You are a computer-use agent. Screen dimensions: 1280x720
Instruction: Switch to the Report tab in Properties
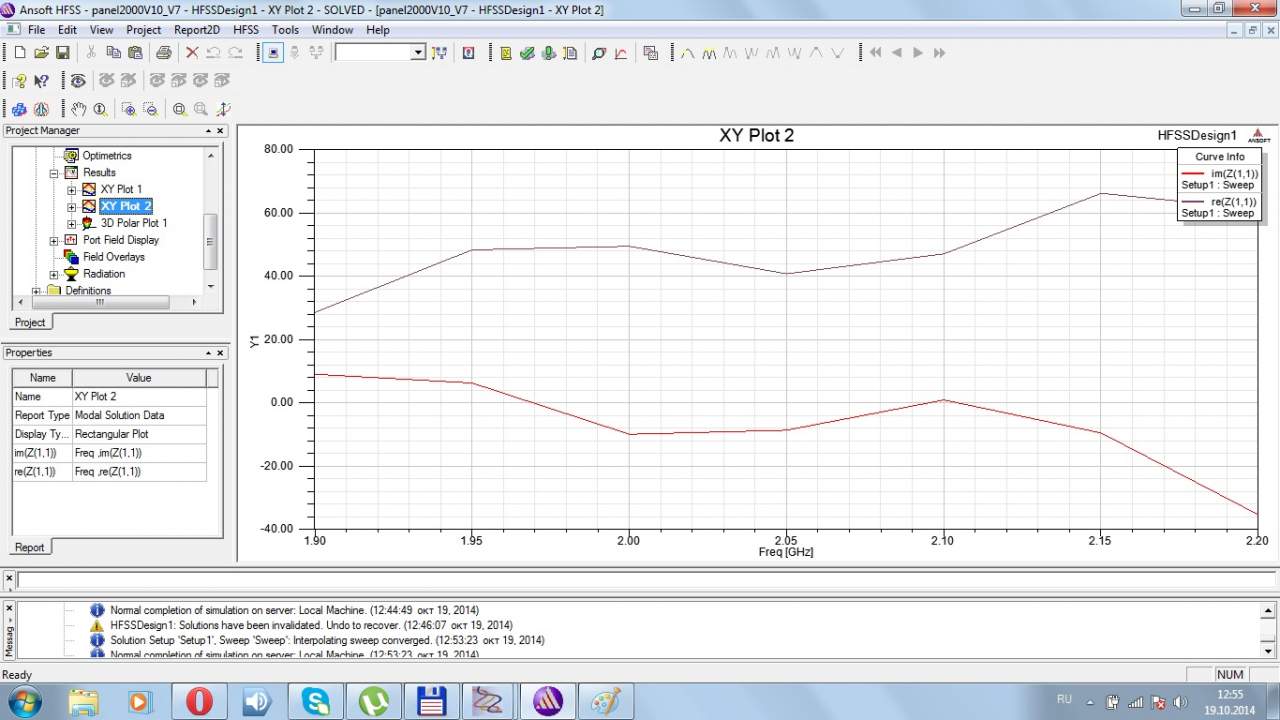pyautogui.click(x=29, y=547)
